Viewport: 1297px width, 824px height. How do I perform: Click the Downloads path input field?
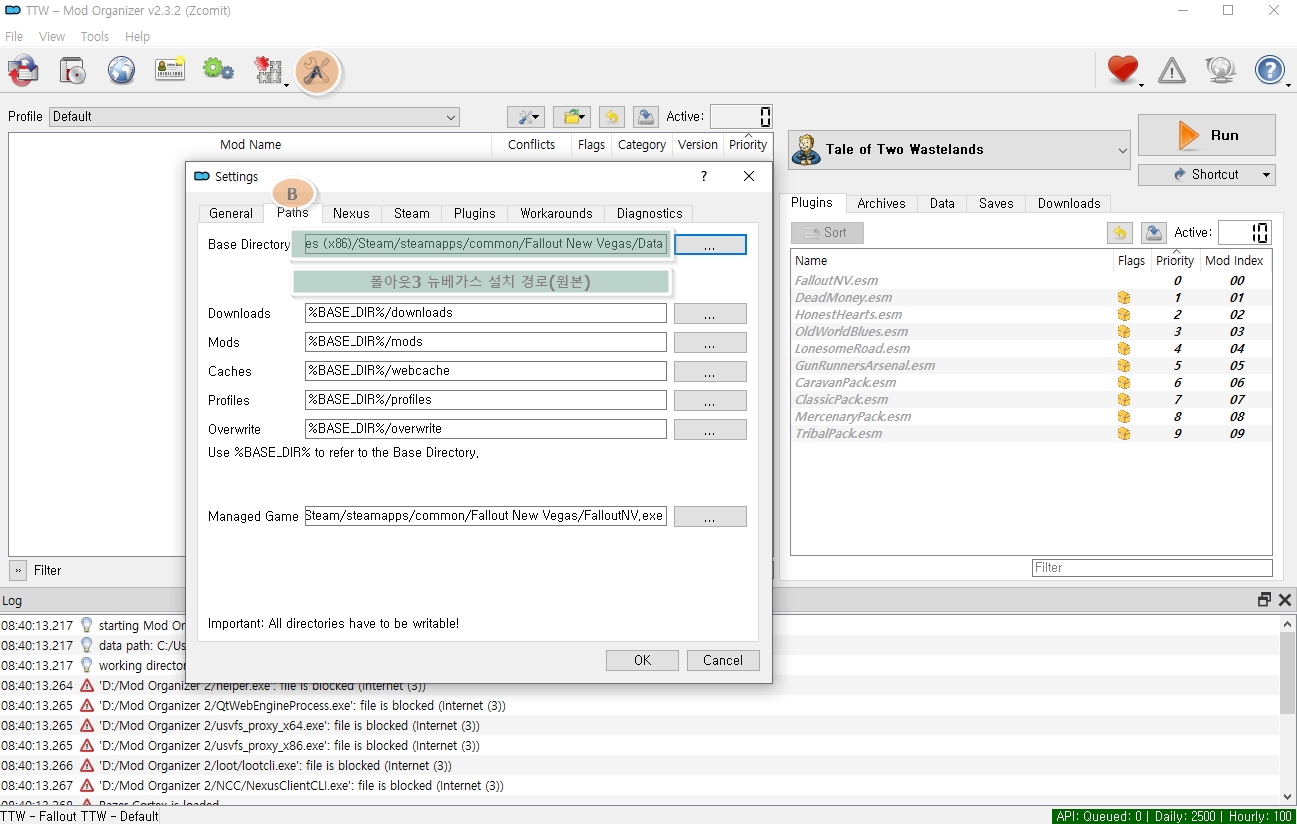486,313
